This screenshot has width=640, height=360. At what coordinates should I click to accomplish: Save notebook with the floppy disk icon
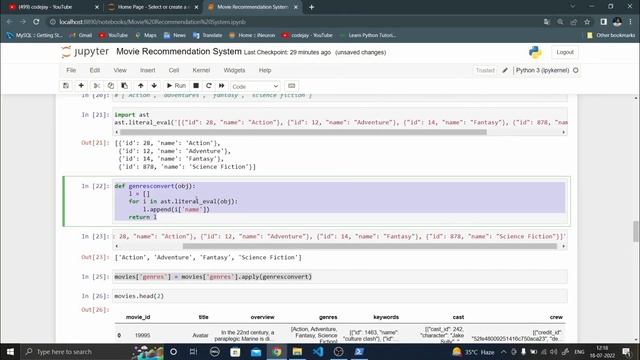[66, 86]
